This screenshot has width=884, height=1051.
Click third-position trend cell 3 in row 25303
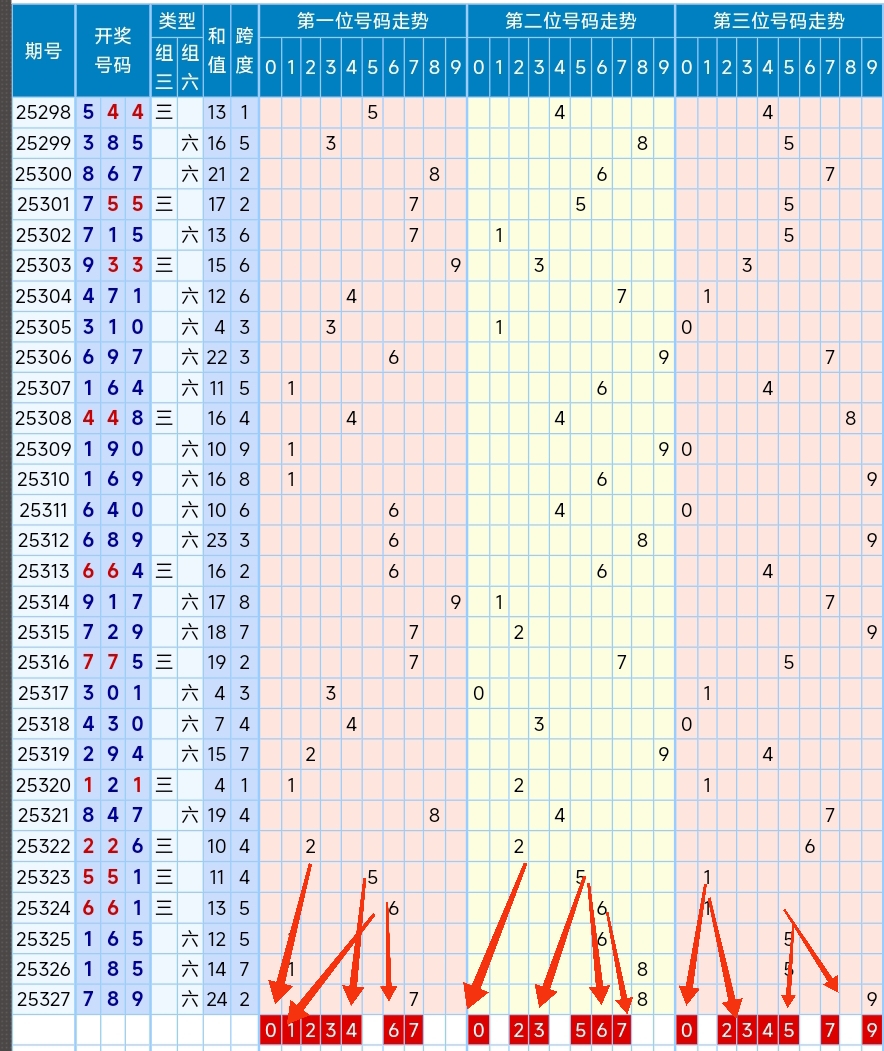coord(747,265)
